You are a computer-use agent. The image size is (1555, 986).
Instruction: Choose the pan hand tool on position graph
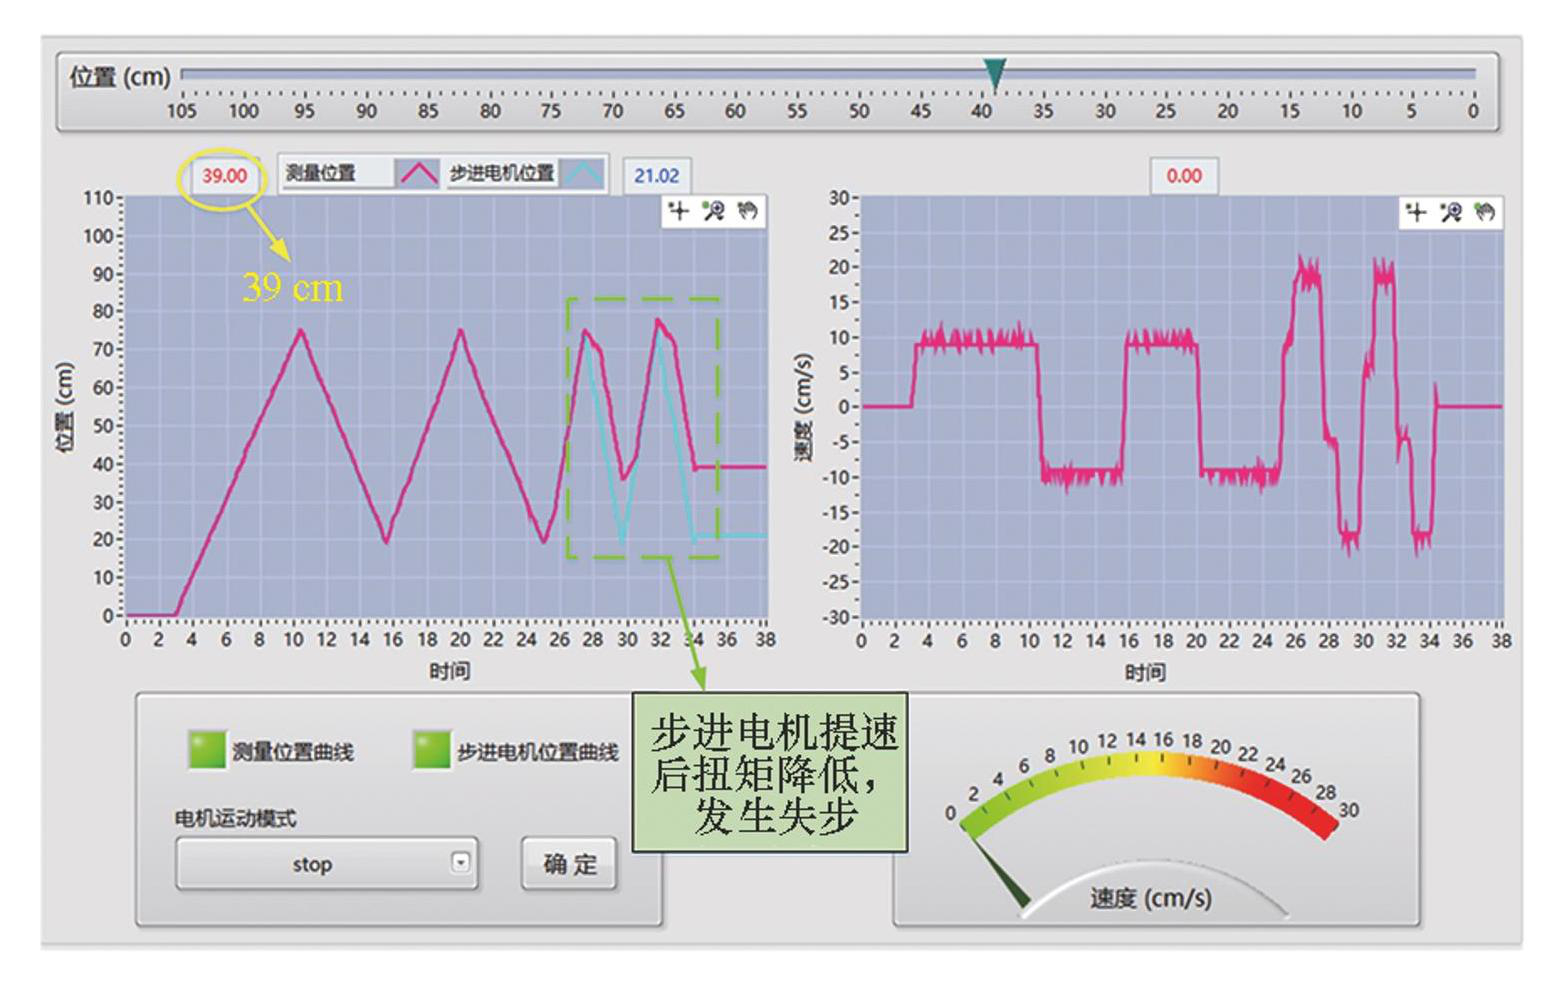point(747,211)
